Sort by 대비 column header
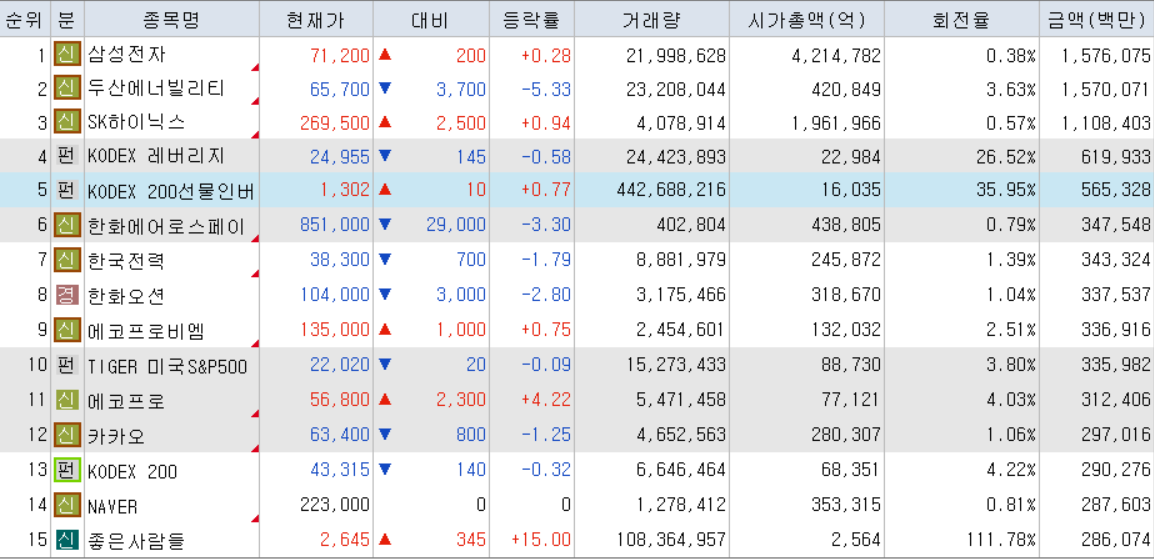Screen dimensions: 1154x559 point(431,19)
